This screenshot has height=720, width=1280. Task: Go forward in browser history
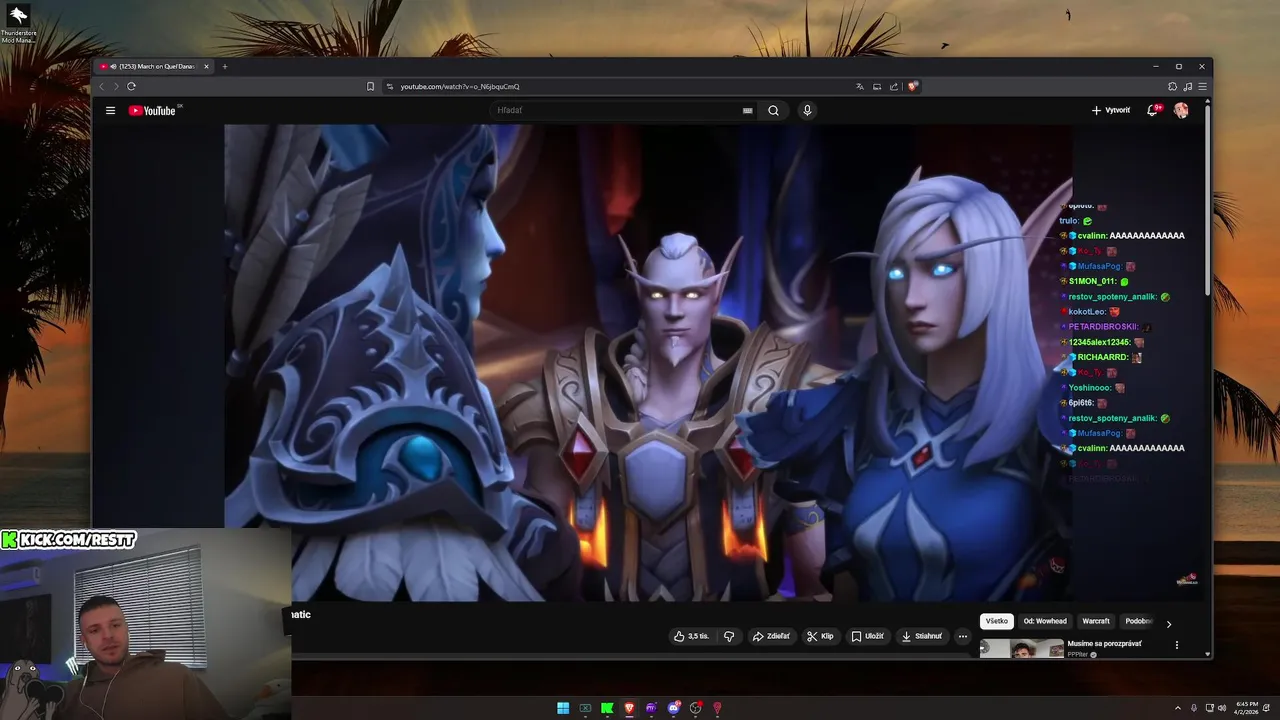pyautogui.click(x=115, y=87)
